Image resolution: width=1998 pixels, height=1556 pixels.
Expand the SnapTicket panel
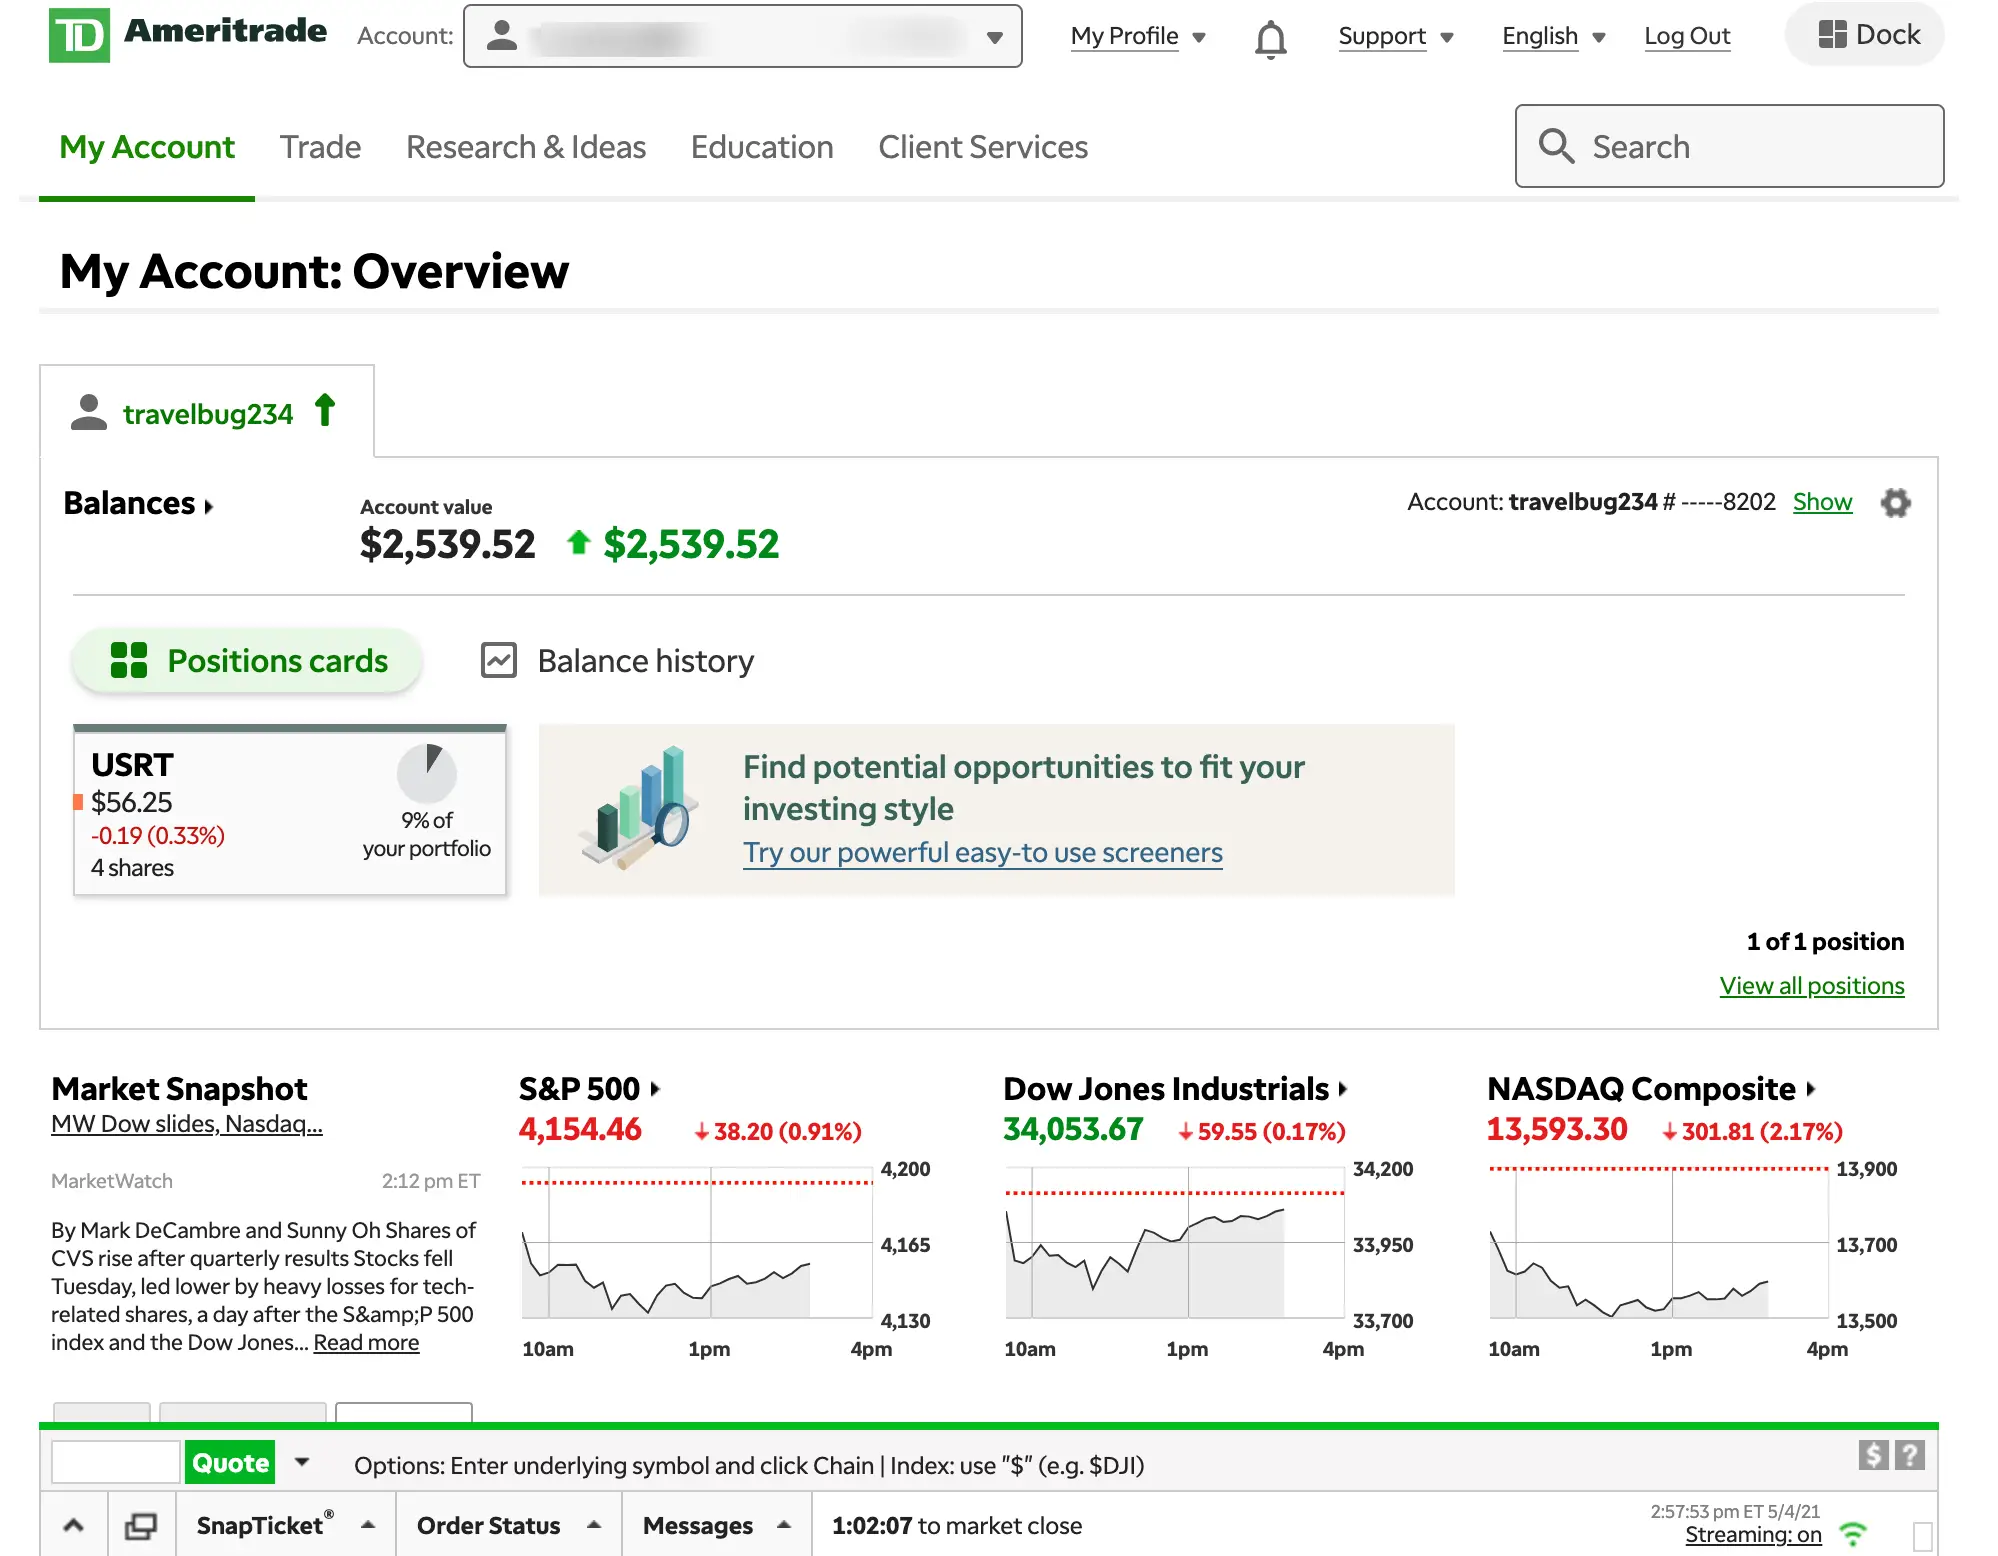click(286, 1525)
